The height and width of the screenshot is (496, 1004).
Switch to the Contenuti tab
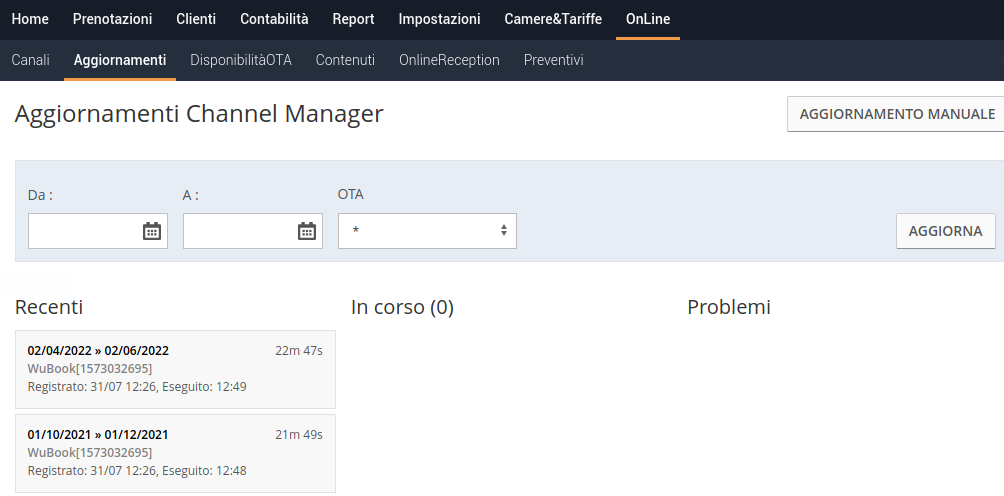click(x=345, y=60)
